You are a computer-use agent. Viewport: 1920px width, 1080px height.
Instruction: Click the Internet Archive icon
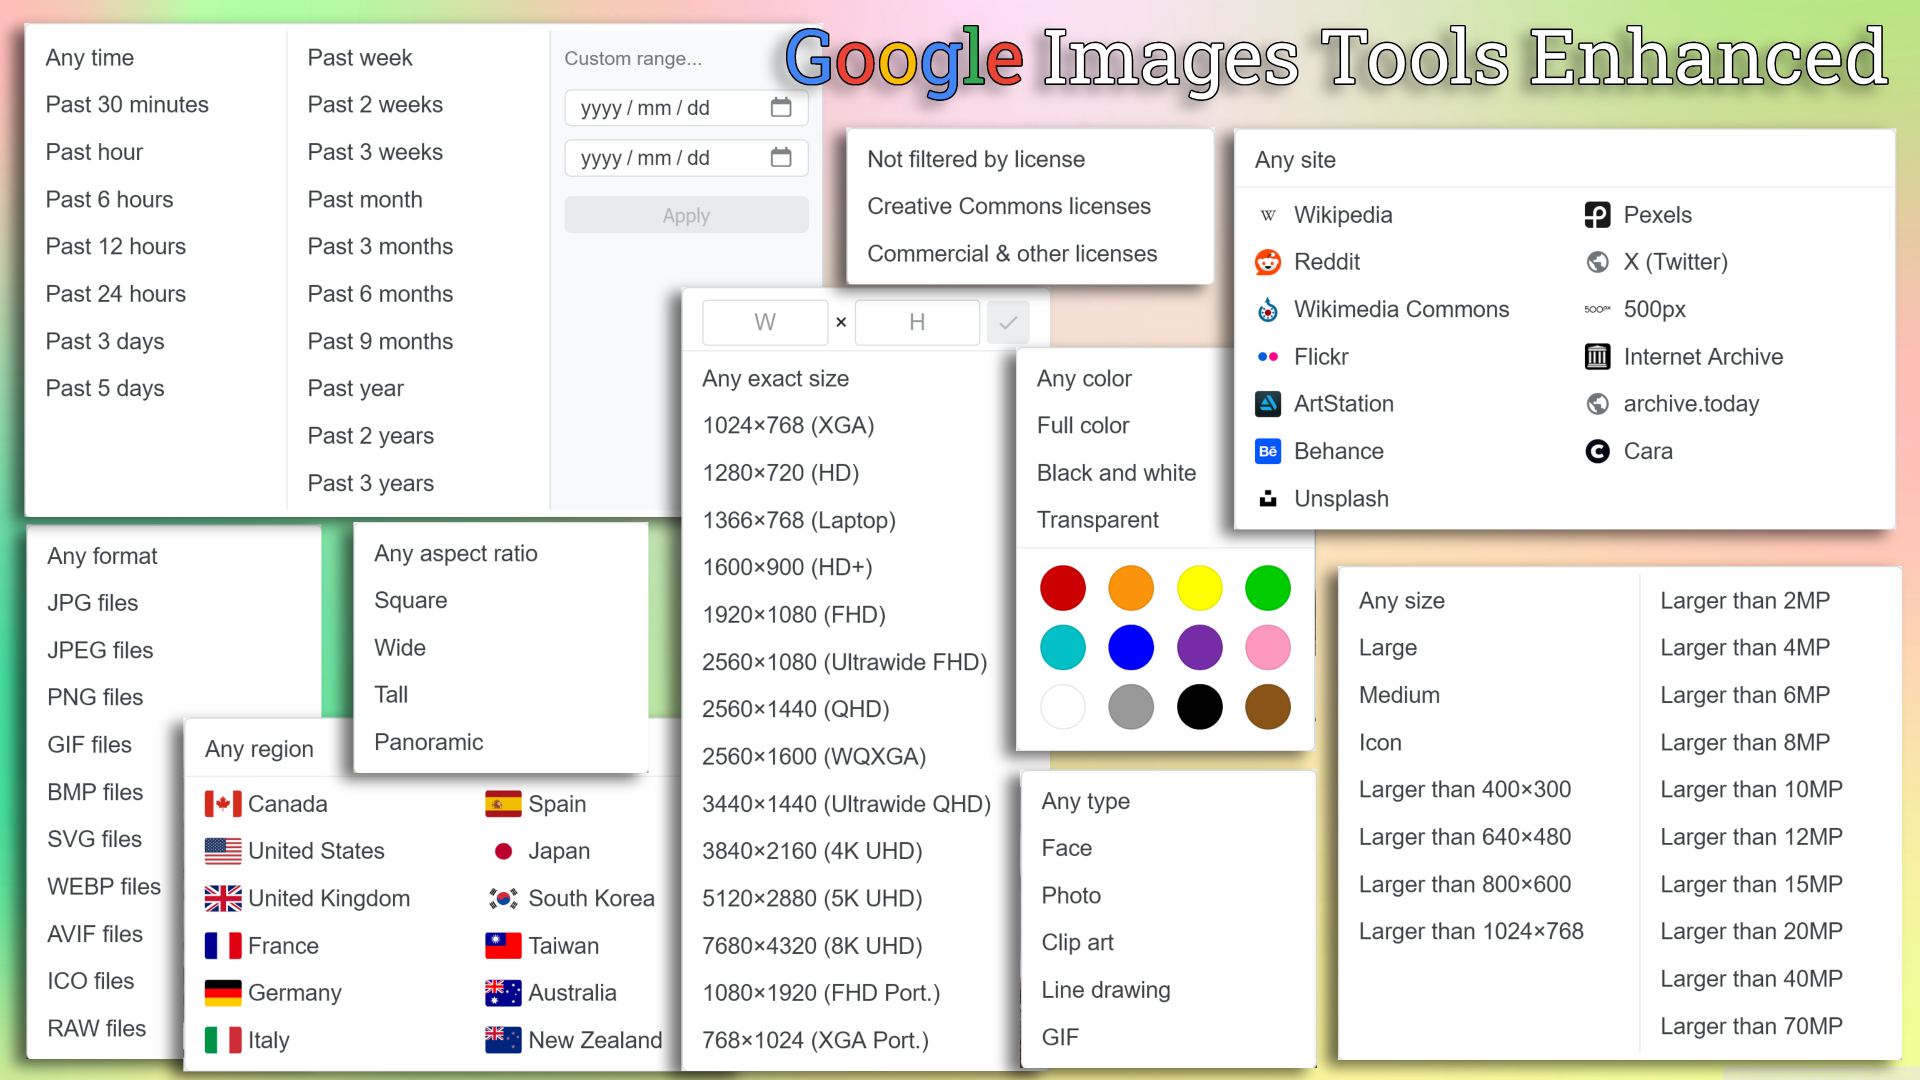1597,356
